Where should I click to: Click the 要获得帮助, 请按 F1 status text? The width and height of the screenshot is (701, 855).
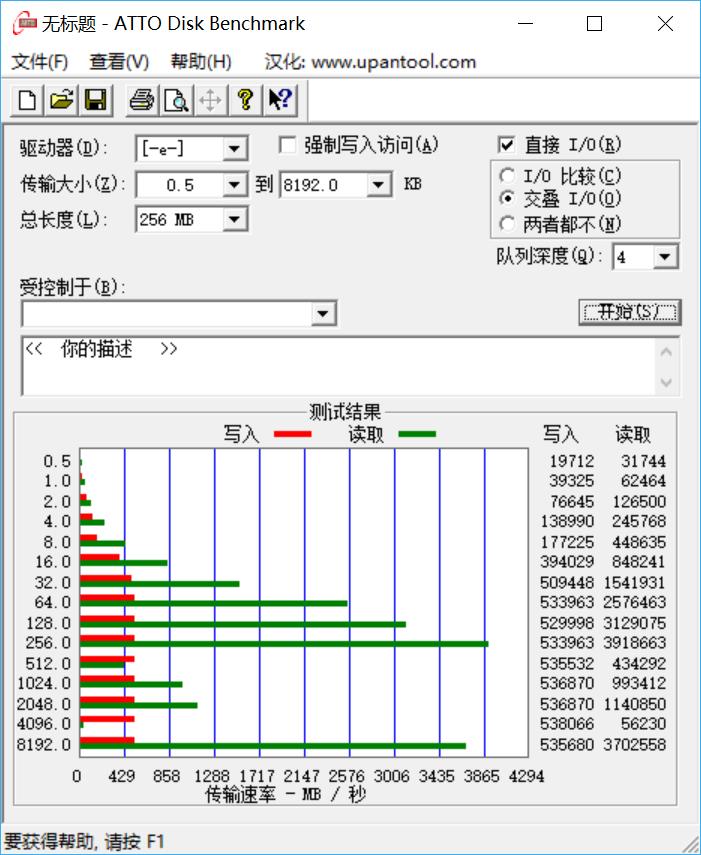pyautogui.click(x=84, y=841)
